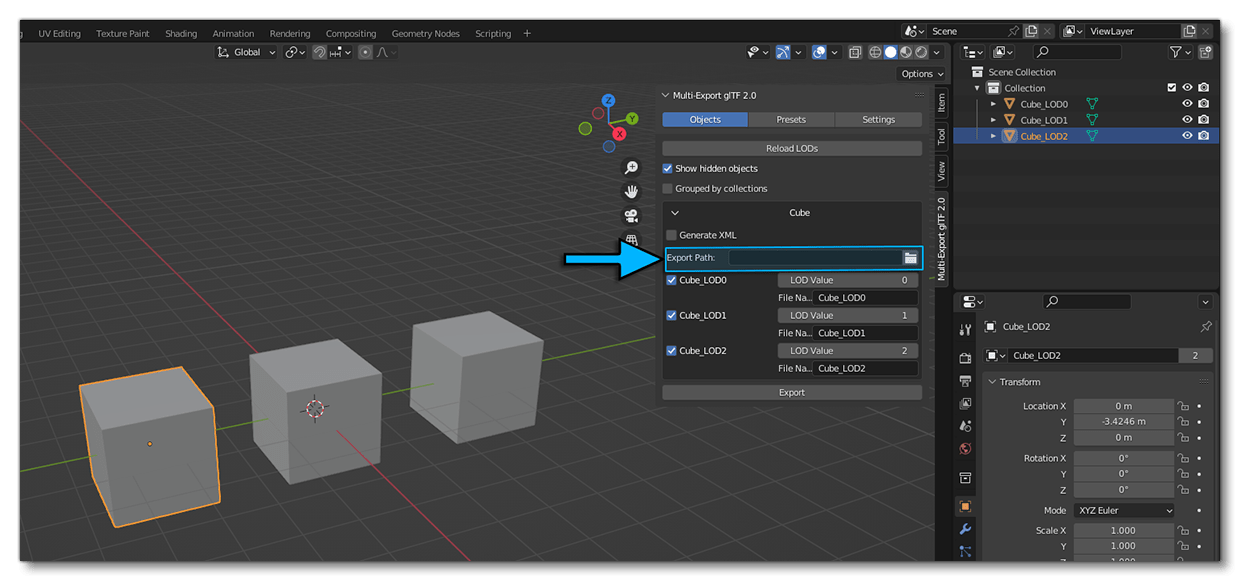This screenshot has width=1240, height=581.
Task: Switch to the Presets tab
Action: [791, 119]
